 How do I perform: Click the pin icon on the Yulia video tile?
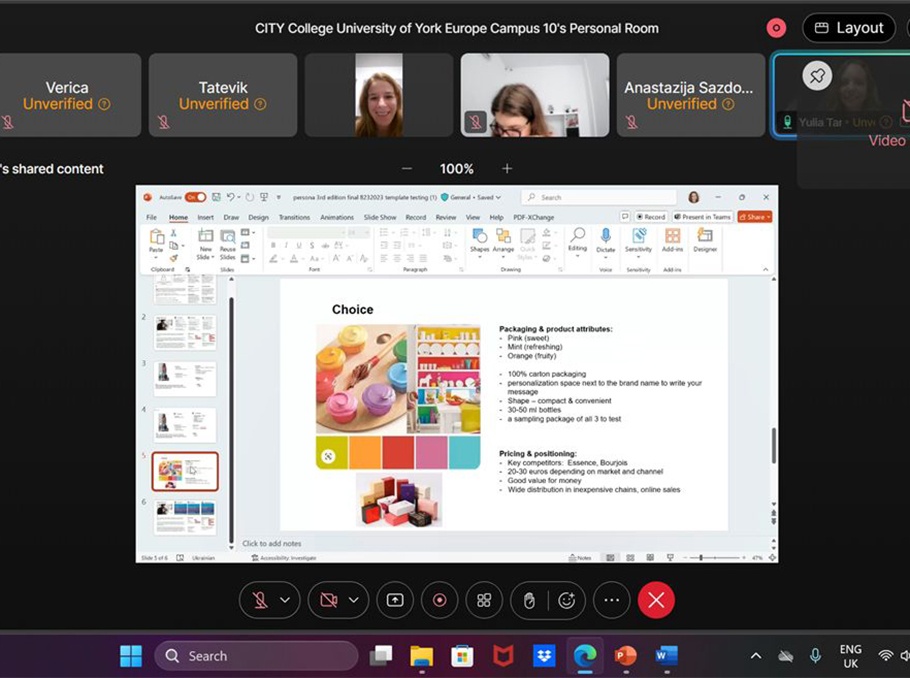tap(817, 75)
